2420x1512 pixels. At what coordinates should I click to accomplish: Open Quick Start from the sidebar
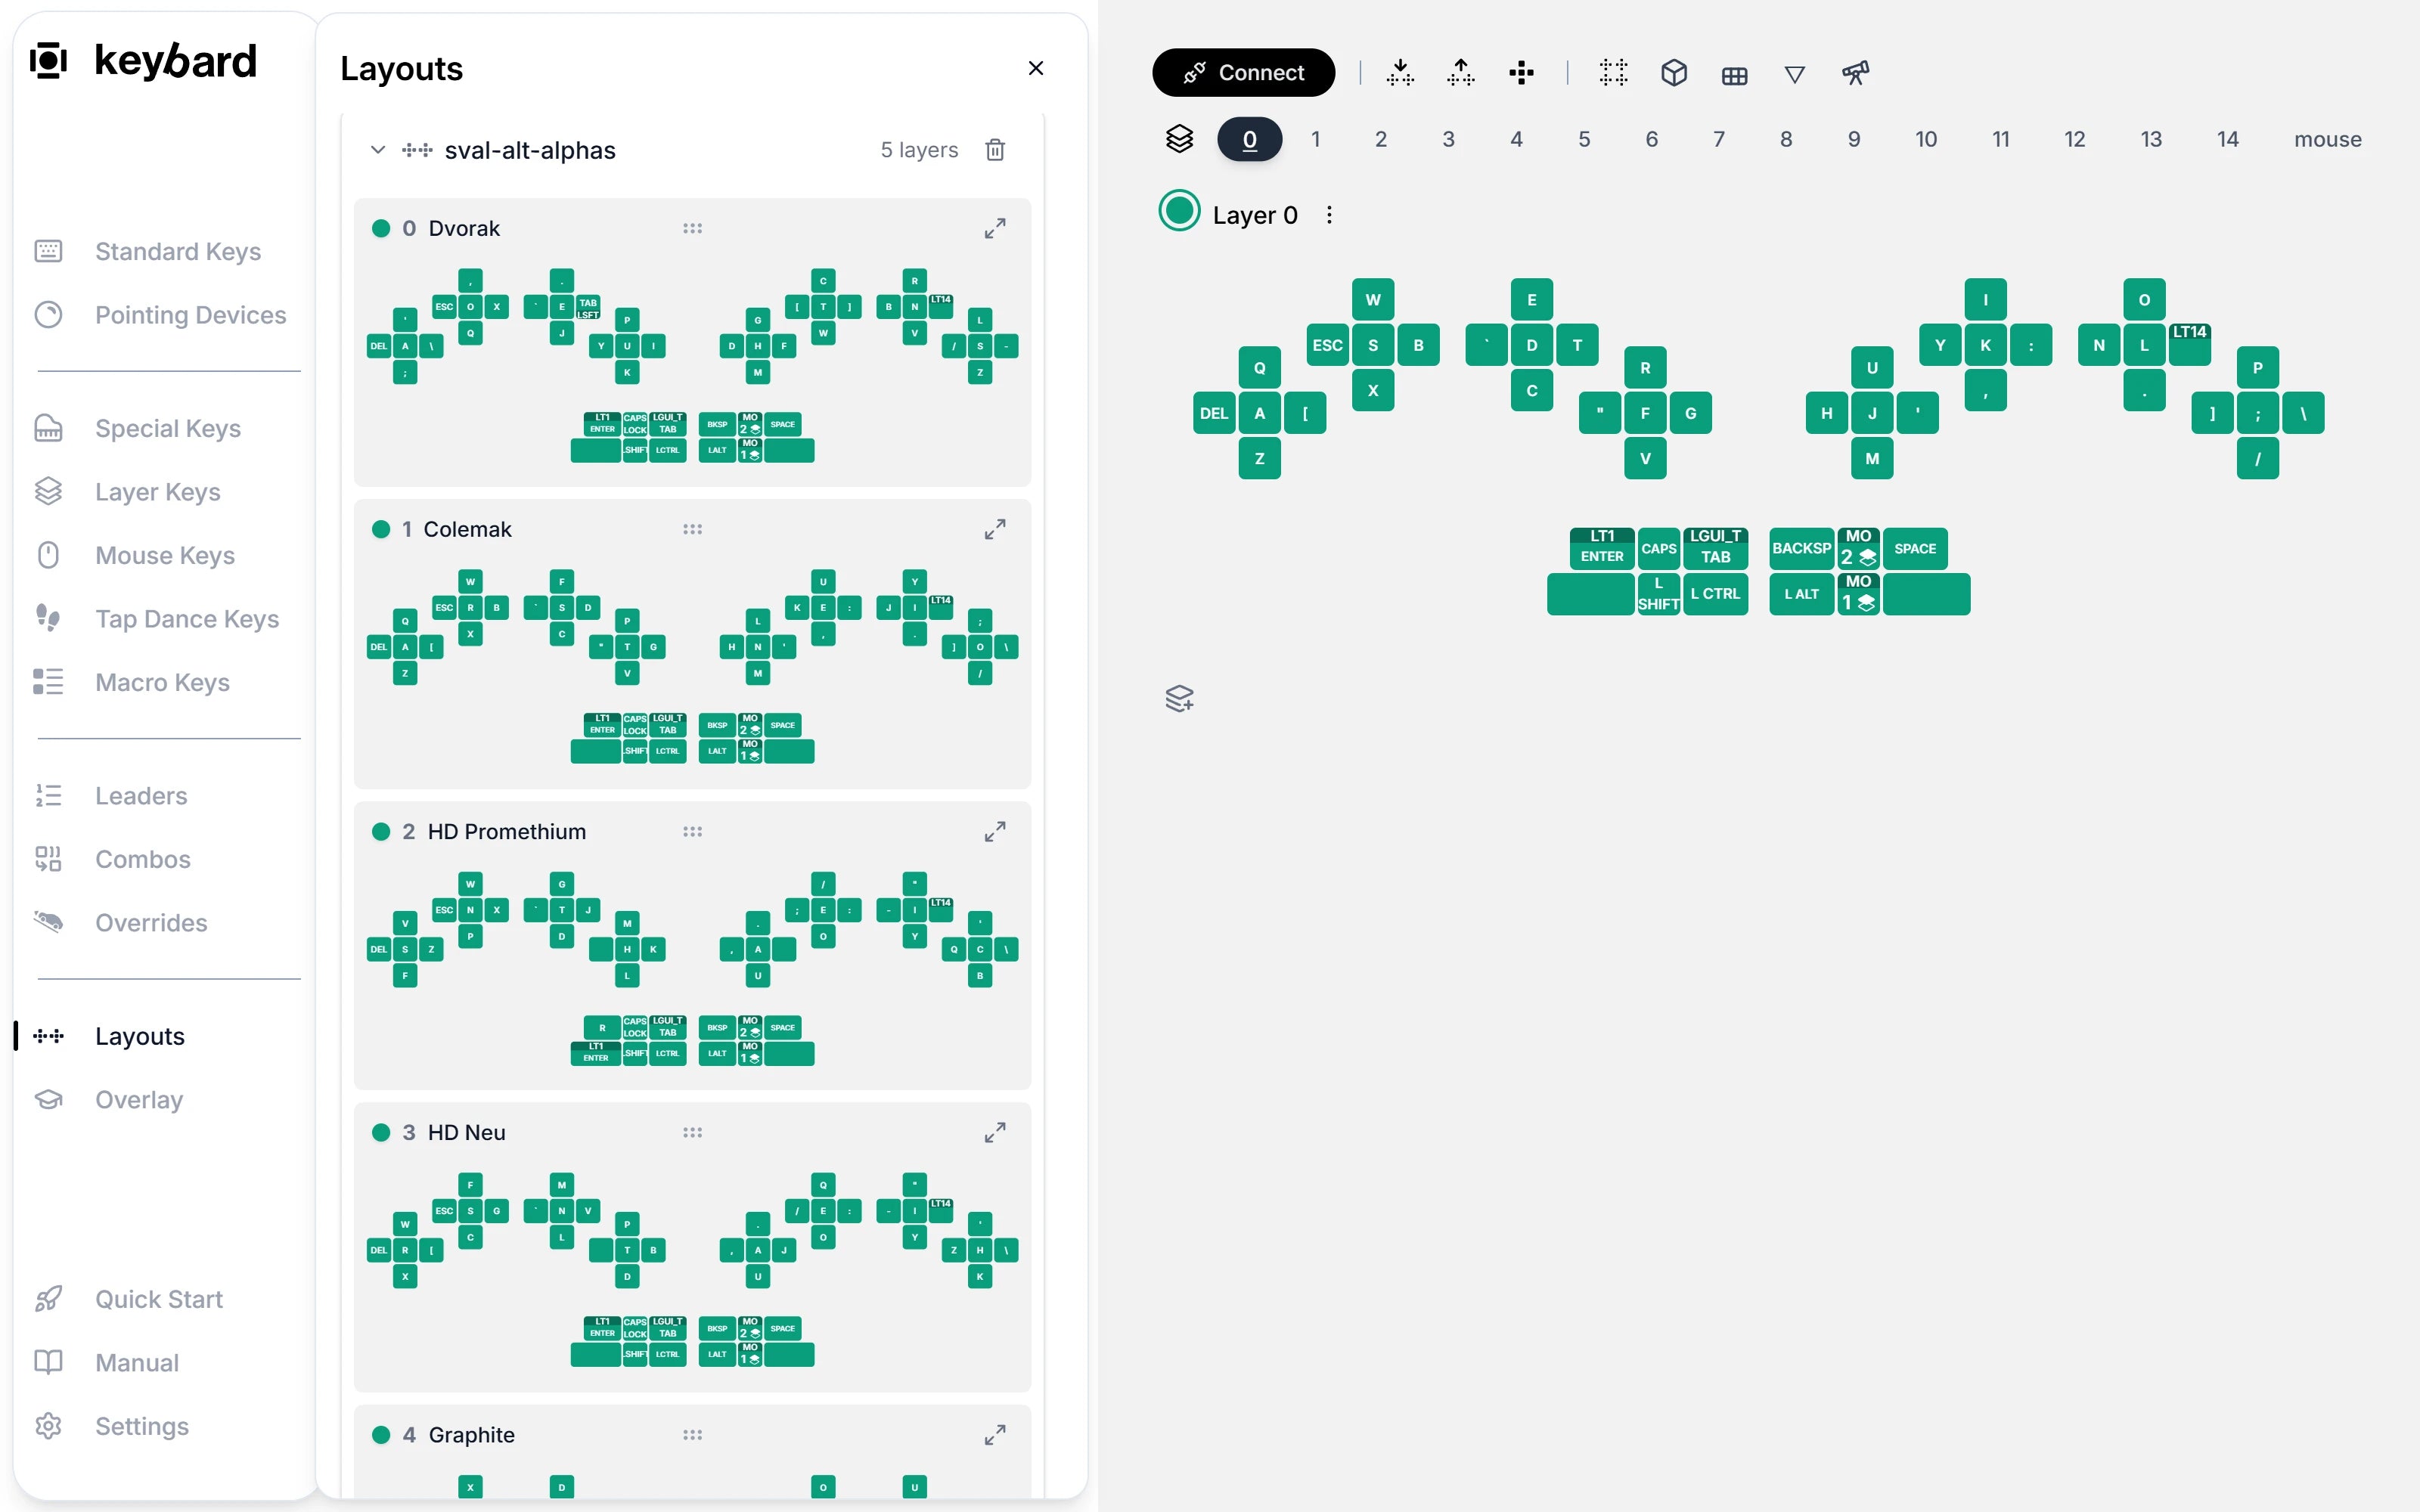coord(158,1299)
